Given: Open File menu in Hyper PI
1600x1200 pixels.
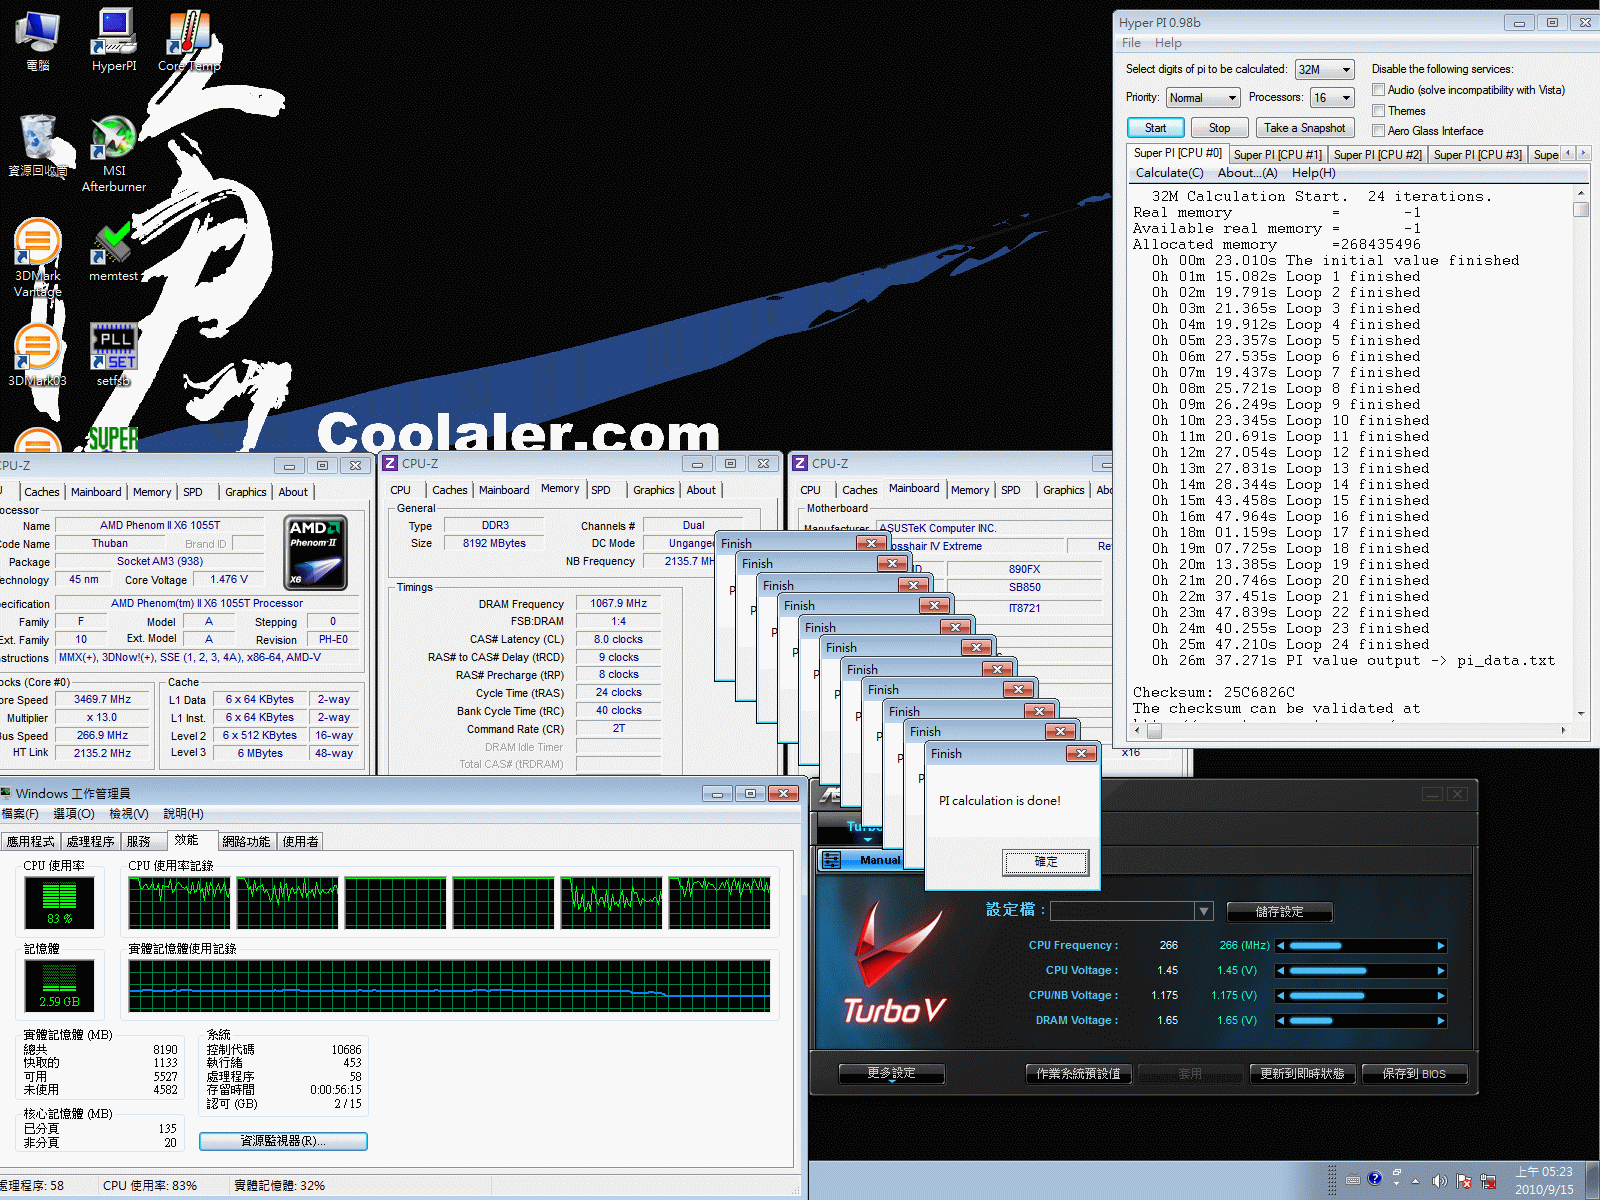Looking at the screenshot, I should (x=1131, y=43).
